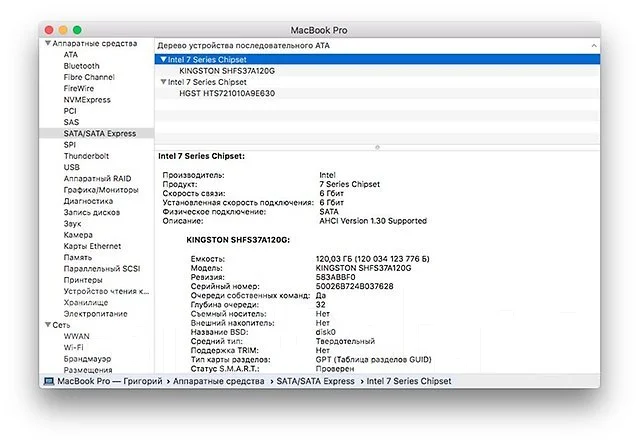Select Принтеры in the sidebar
The width and height of the screenshot is (640, 445).
(83, 280)
